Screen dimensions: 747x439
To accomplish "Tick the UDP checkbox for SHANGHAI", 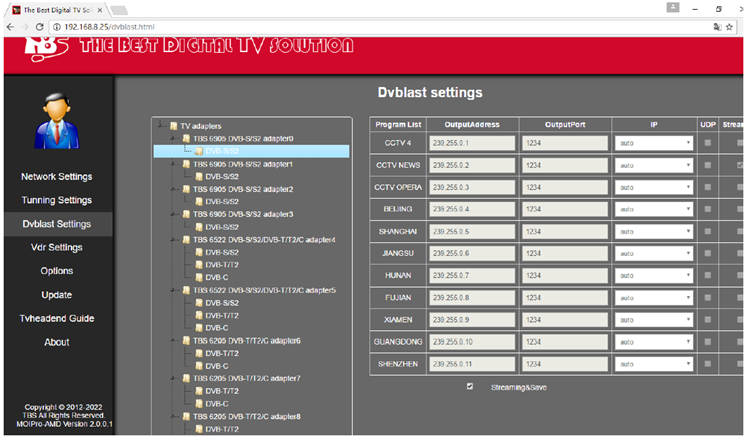I will pyautogui.click(x=708, y=230).
